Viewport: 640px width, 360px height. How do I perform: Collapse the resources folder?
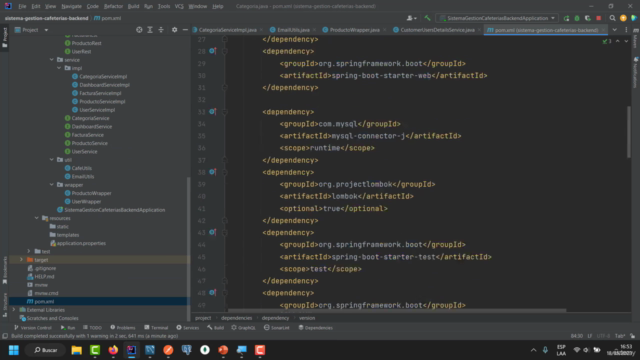click(x=36, y=218)
